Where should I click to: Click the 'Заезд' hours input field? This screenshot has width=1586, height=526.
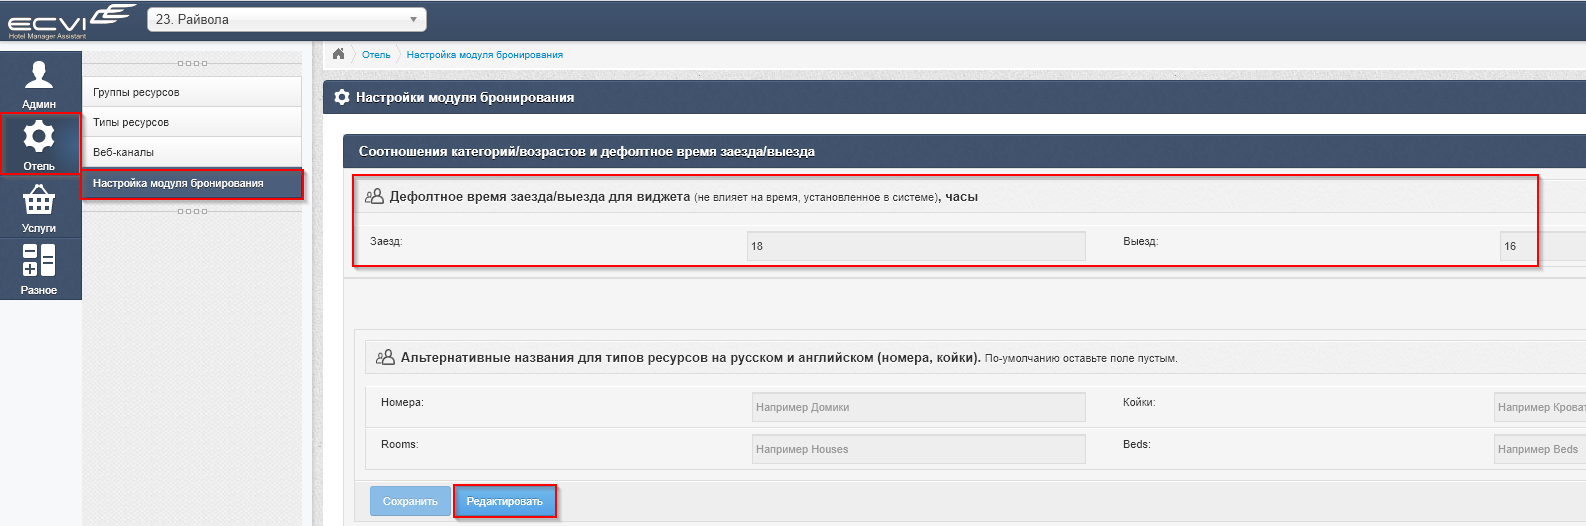(x=916, y=246)
